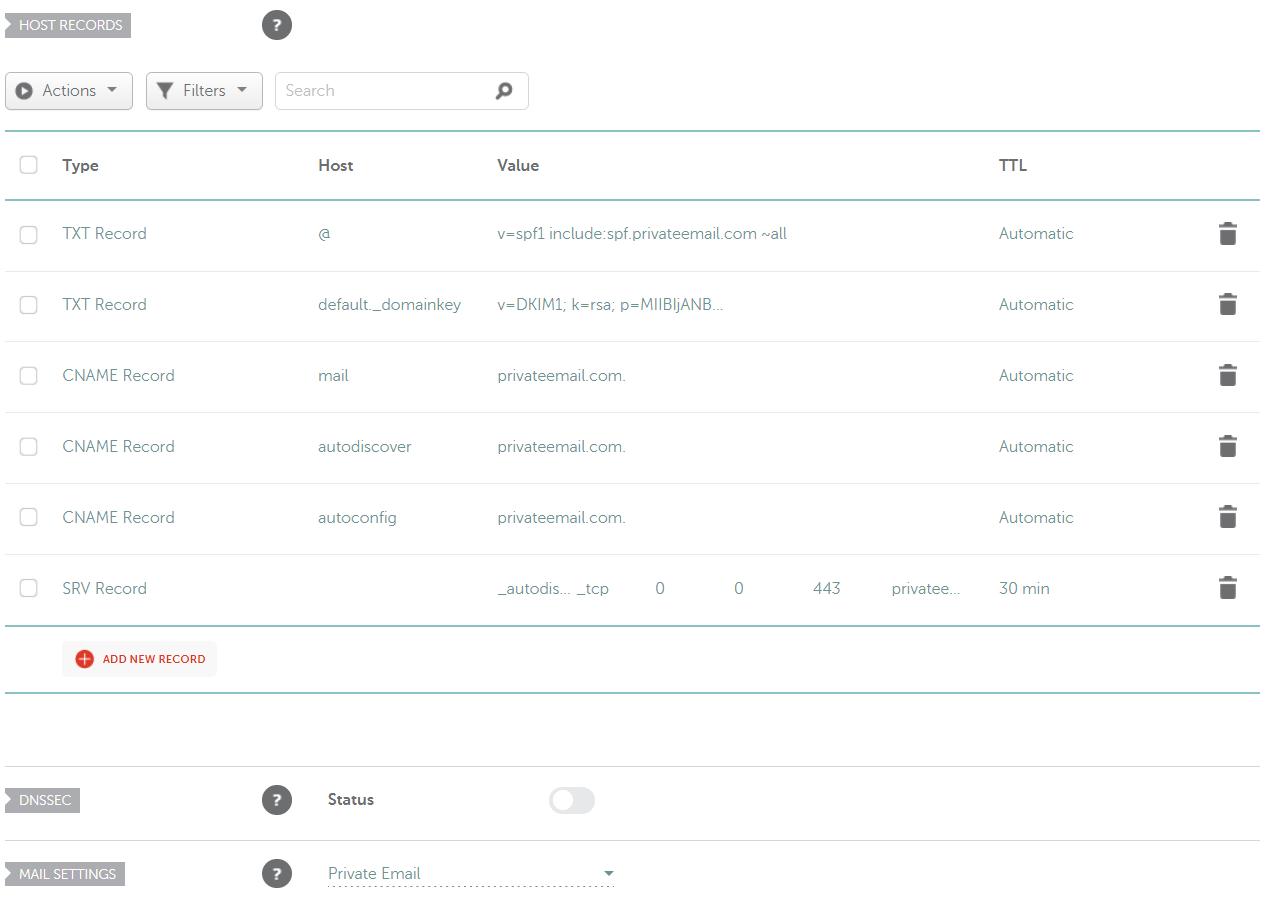Delete the SRV record
Image resolution: width=1288 pixels, height=912 pixels.
[1227, 588]
